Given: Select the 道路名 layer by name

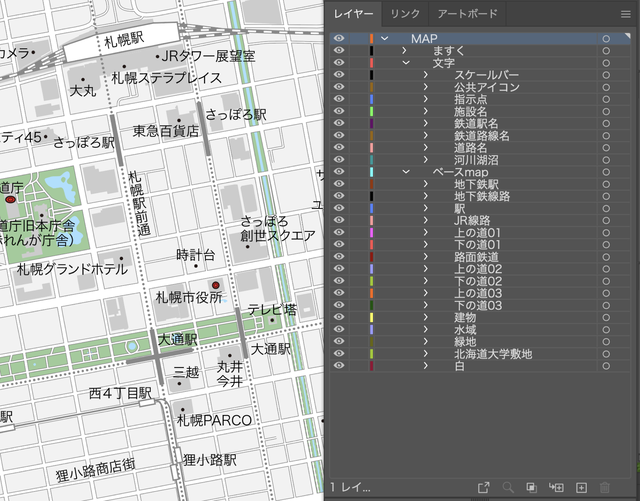Looking at the screenshot, I should (x=470, y=147).
